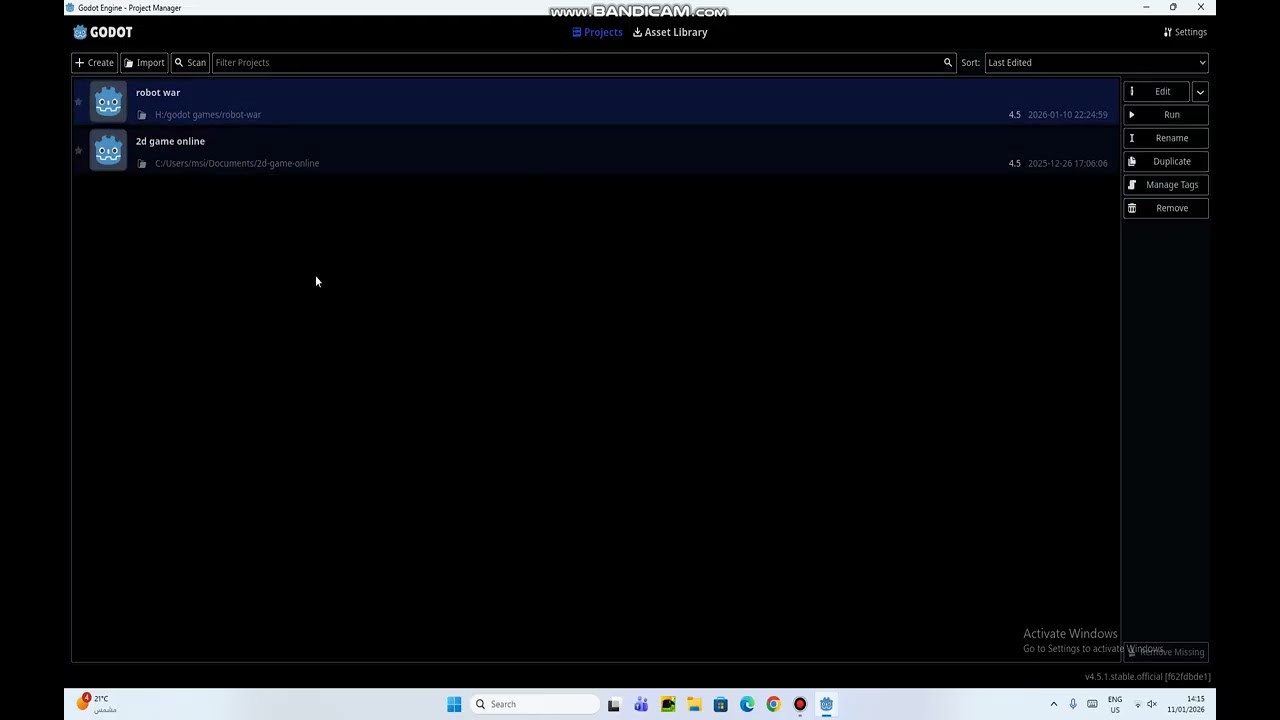Screen dimensions: 1280x720
Task: Click the Scan button
Action: coord(190,63)
